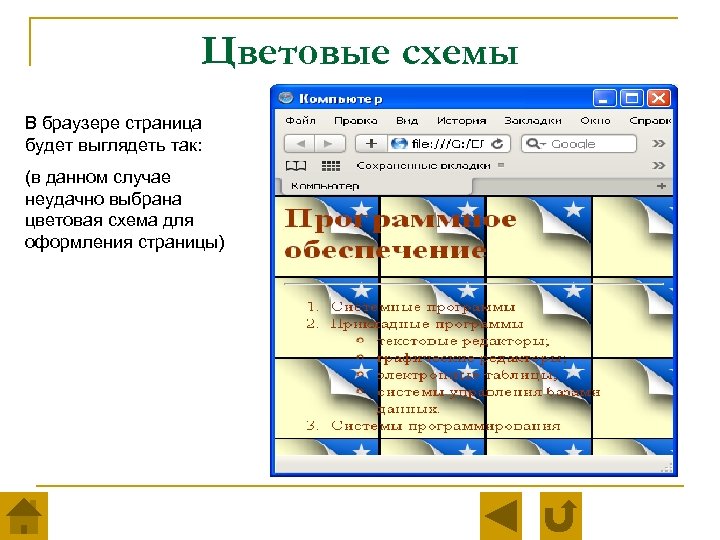Image resolution: width=720 pixels, height=540 pixels.
Task: Click the heading Программное обеспечение
Action: pyautogui.click(x=399, y=234)
